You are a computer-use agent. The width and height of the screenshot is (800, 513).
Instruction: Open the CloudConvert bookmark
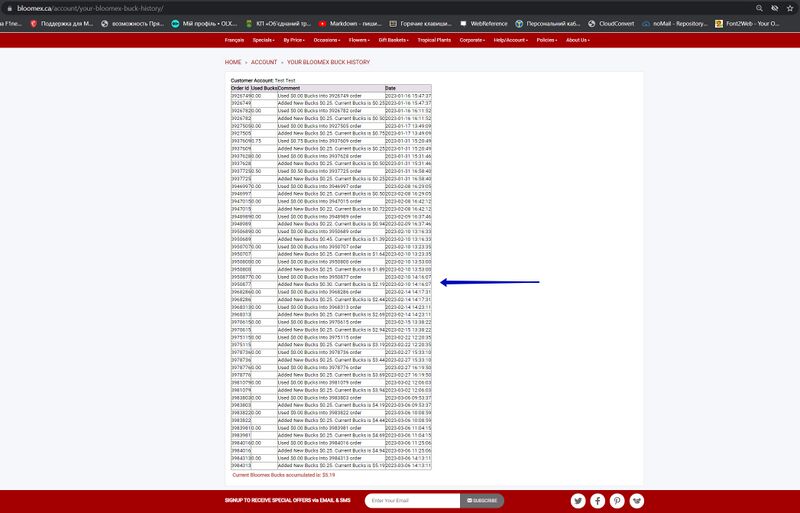click(x=611, y=23)
